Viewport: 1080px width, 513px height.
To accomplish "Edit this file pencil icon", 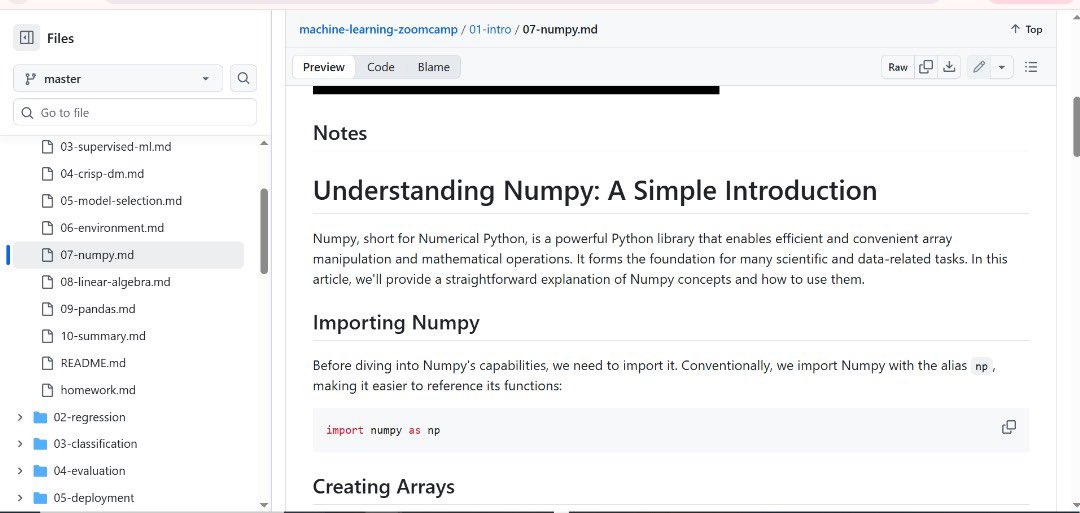I will tap(979, 67).
